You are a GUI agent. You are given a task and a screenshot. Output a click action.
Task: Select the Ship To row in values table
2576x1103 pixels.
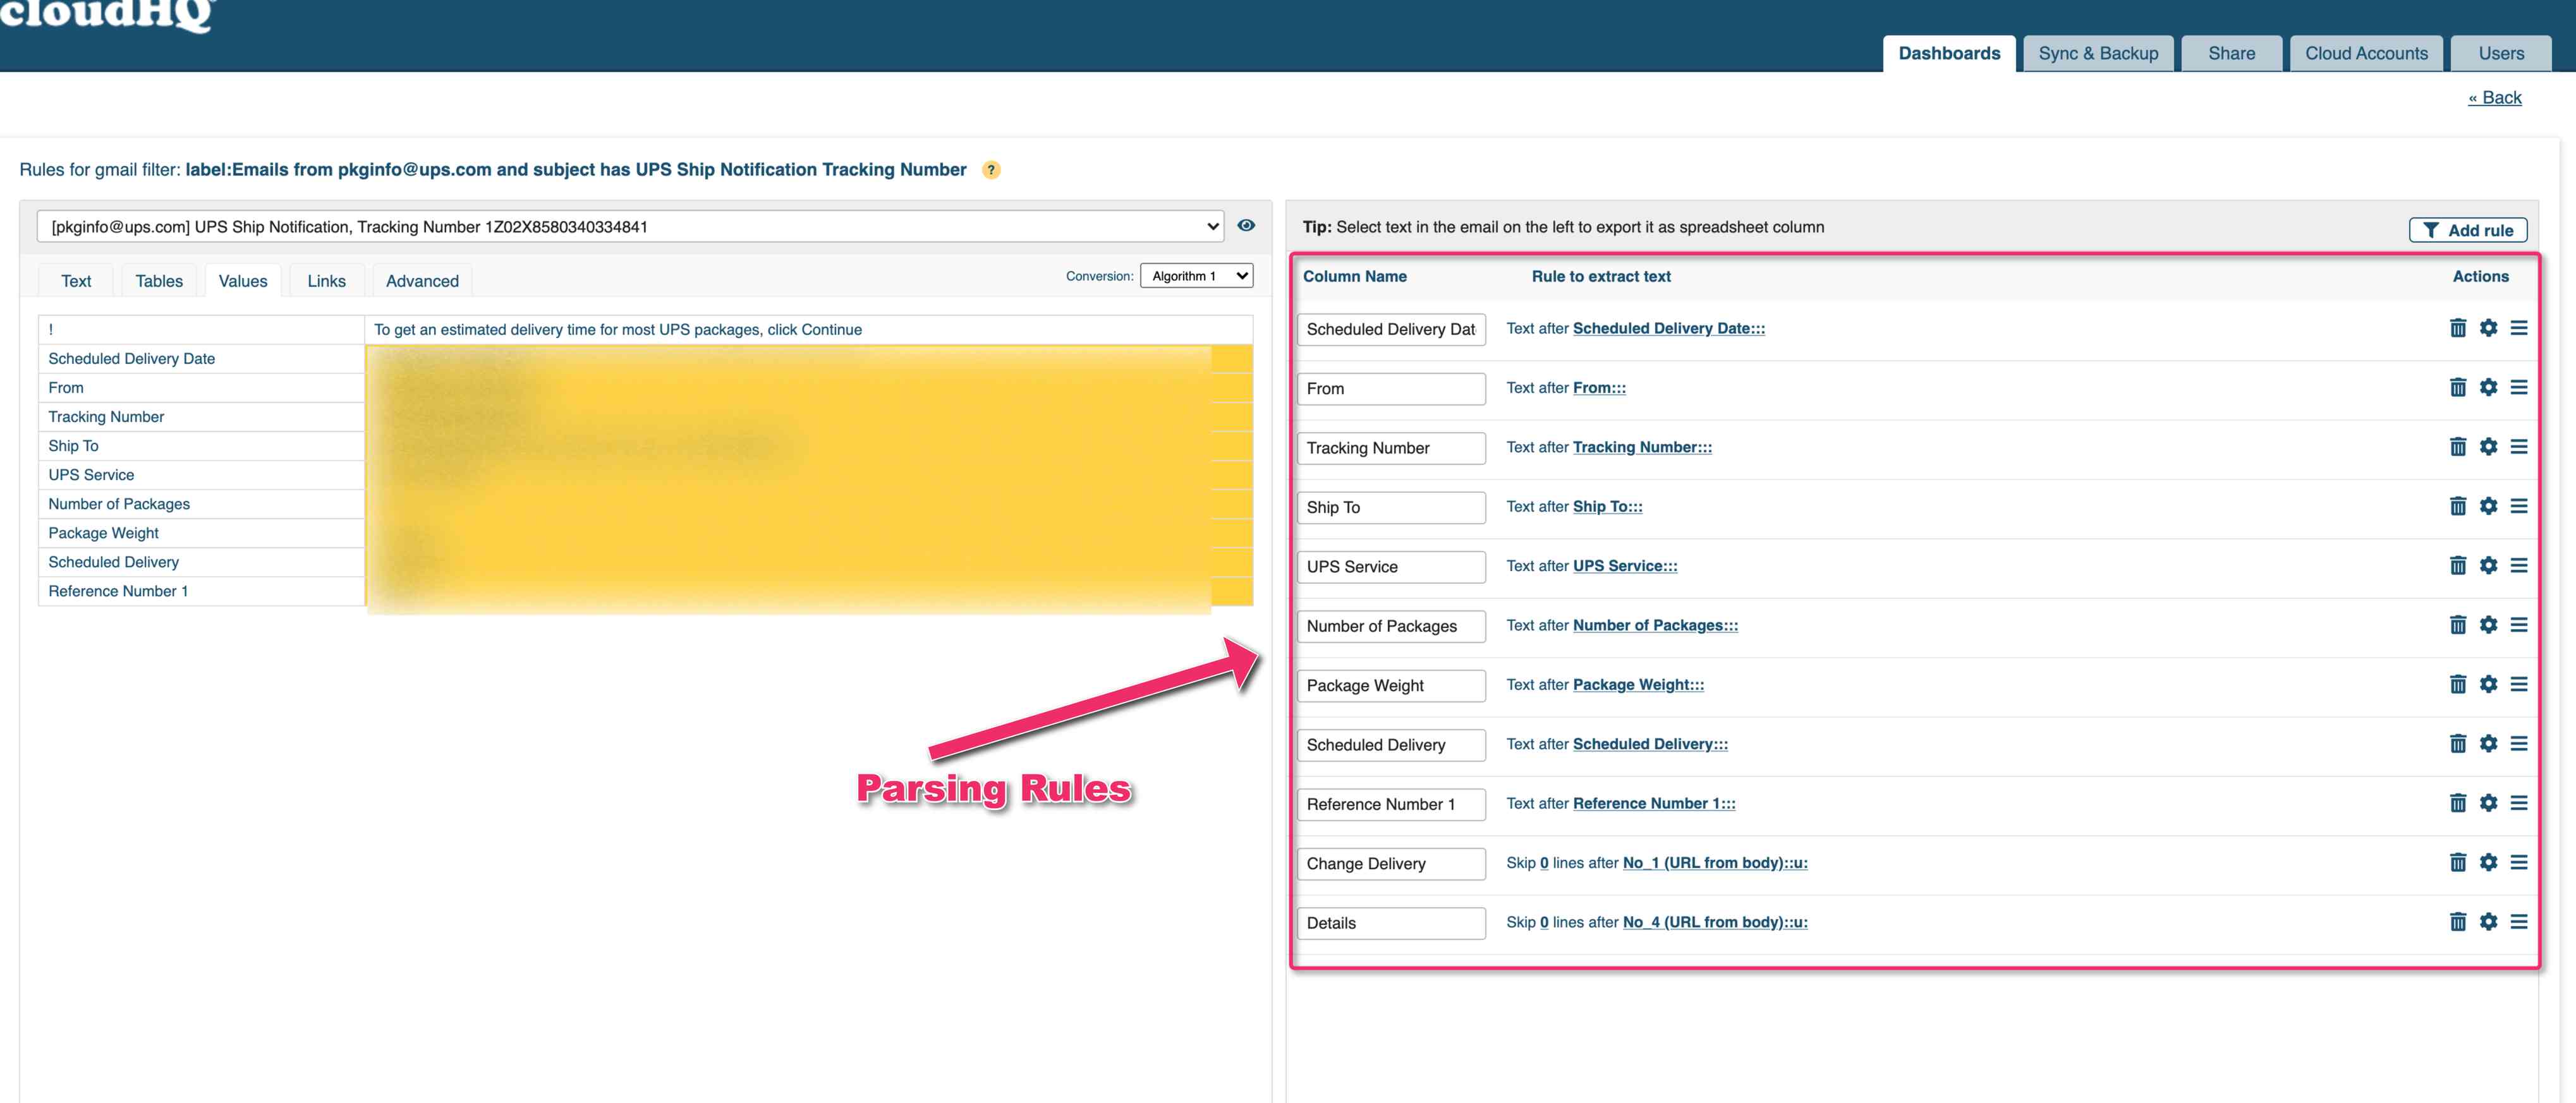click(x=74, y=446)
